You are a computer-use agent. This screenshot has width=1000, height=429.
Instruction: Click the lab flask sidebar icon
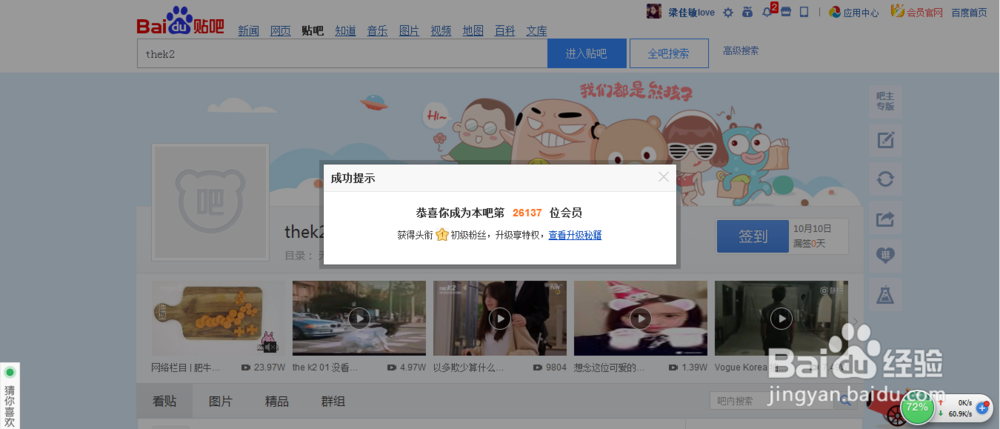885,294
